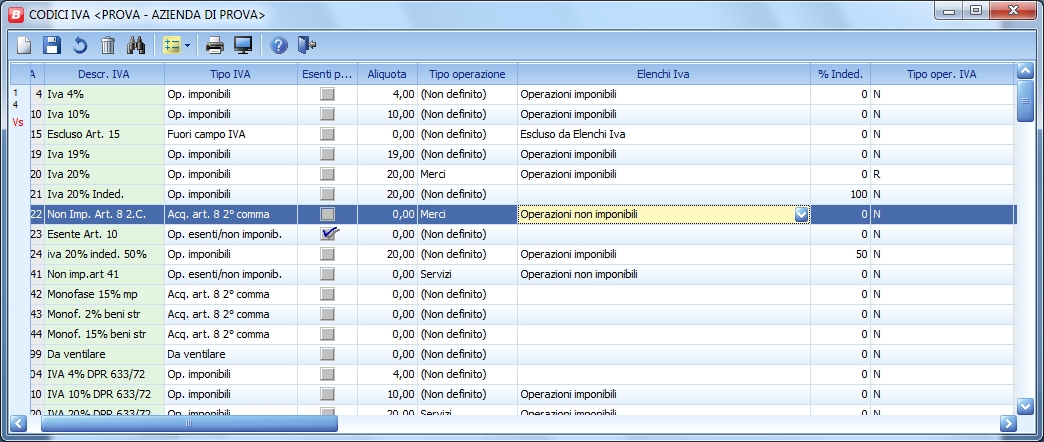Open search with the binoculars icon

pos(136,45)
